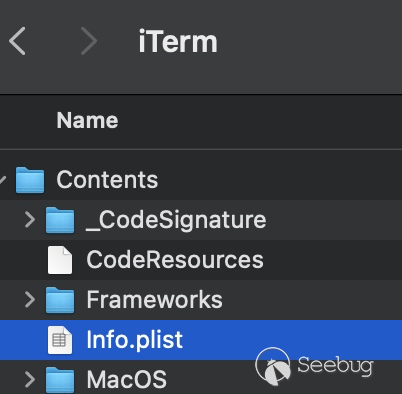Click the MacOS folder icon
Viewport: 402px width, 394px height.
(x=60, y=380)
